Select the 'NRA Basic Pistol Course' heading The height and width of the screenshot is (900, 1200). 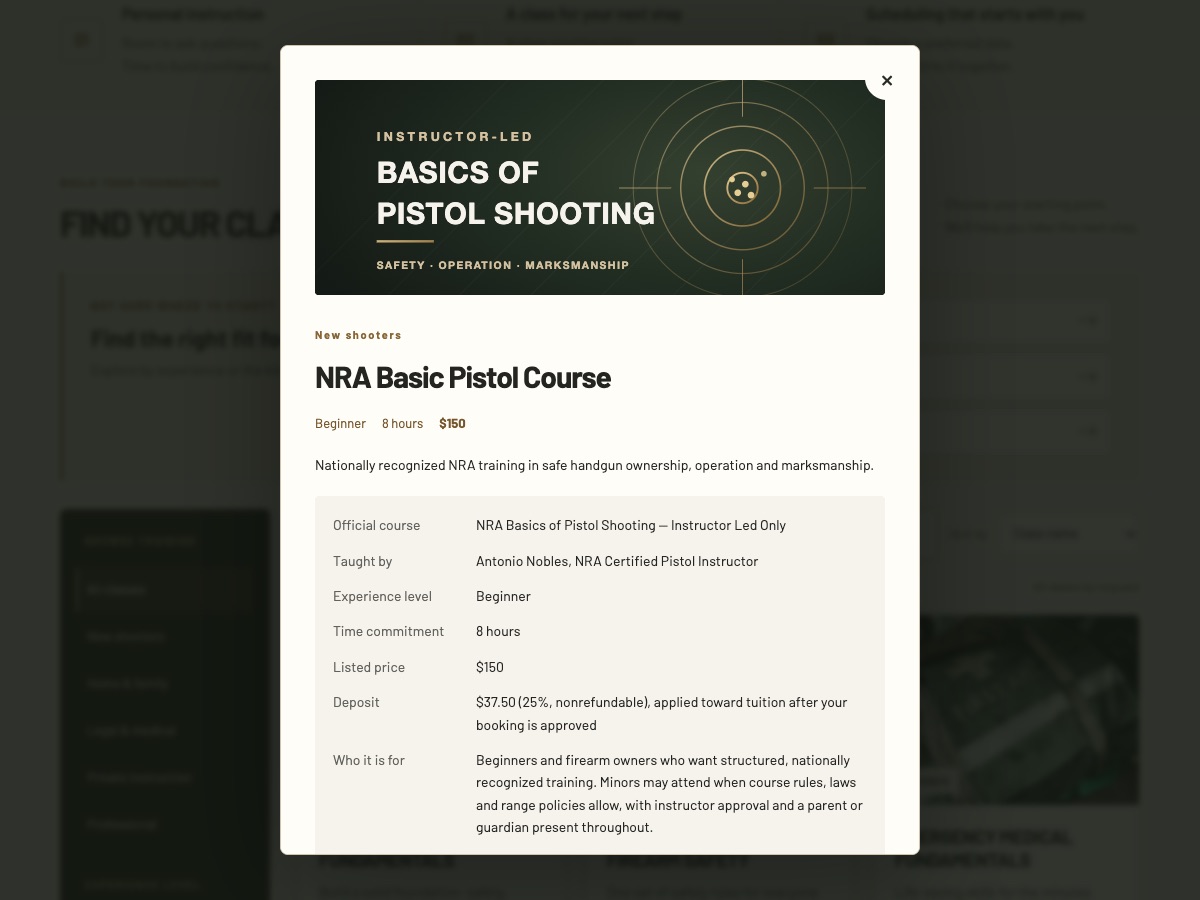pyautogui.click(x=463, y=377)
